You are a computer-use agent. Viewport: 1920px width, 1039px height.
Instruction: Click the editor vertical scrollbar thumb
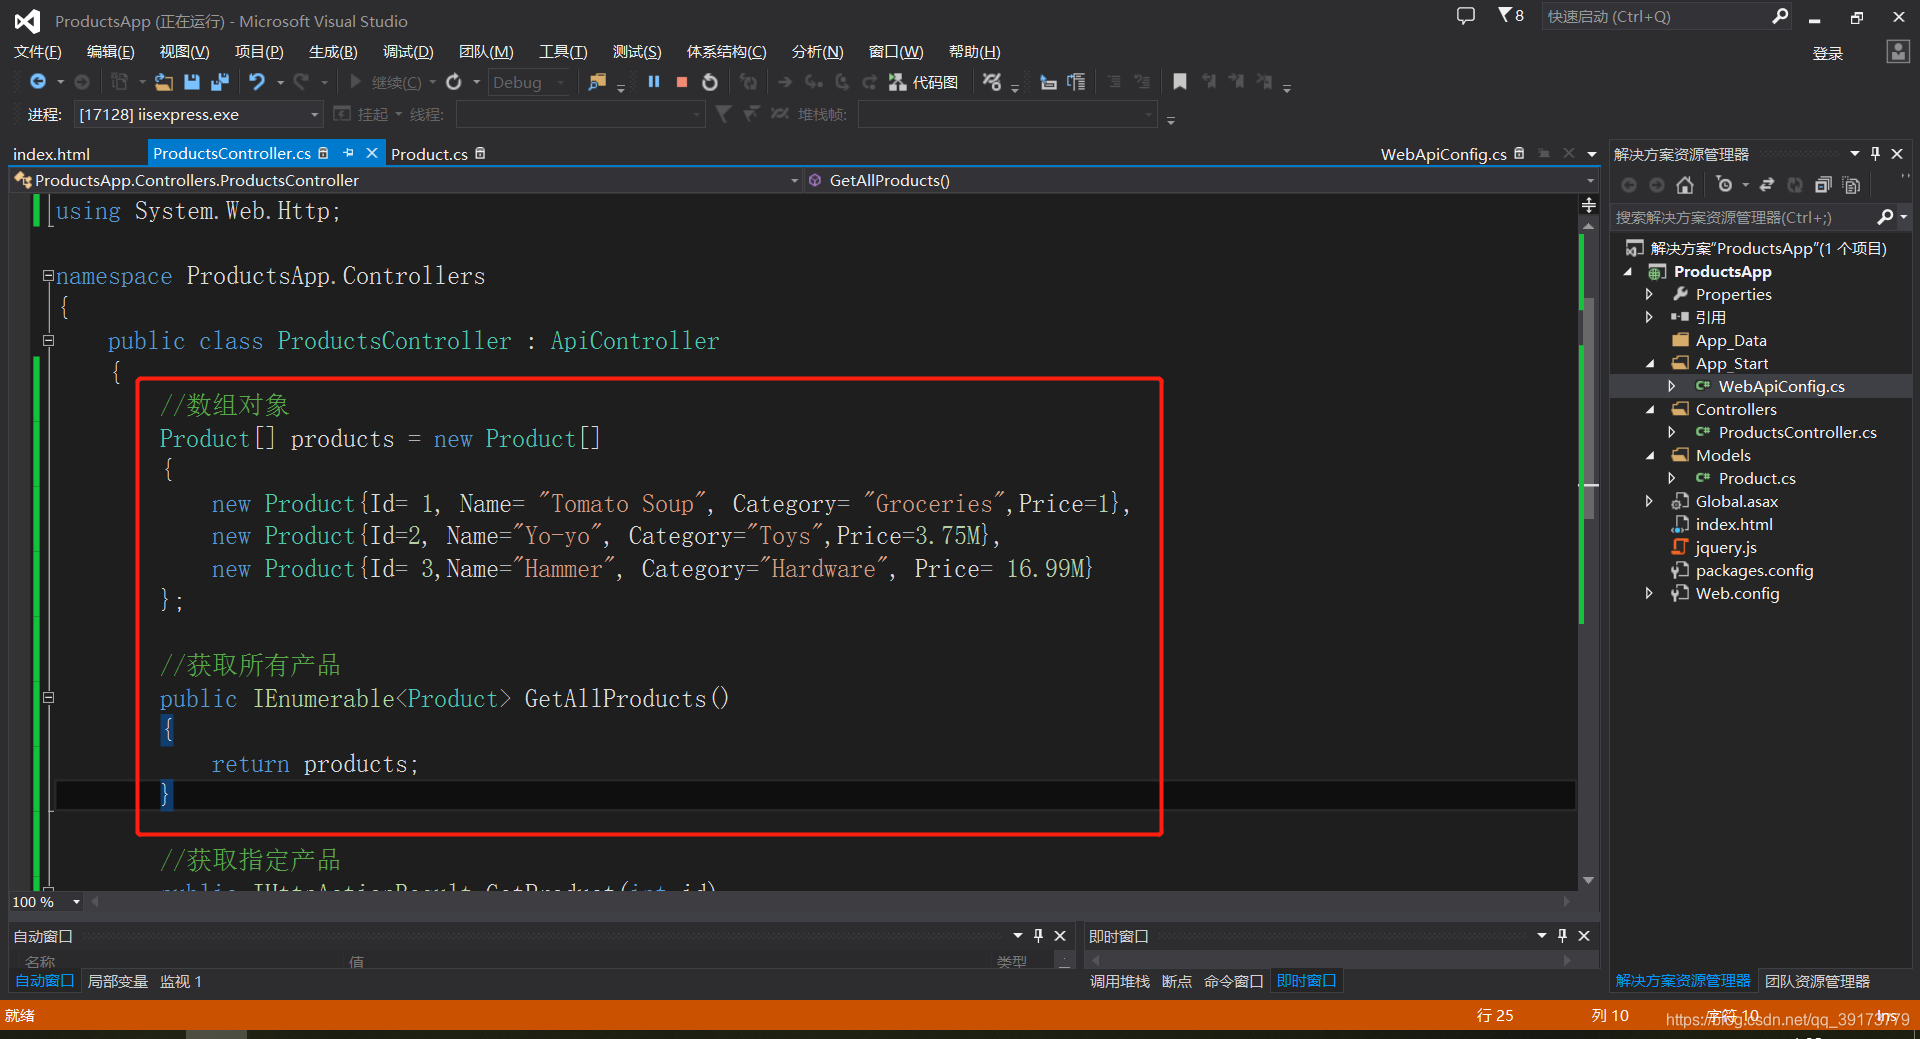pyautogui.click(x=1588, y=410)
